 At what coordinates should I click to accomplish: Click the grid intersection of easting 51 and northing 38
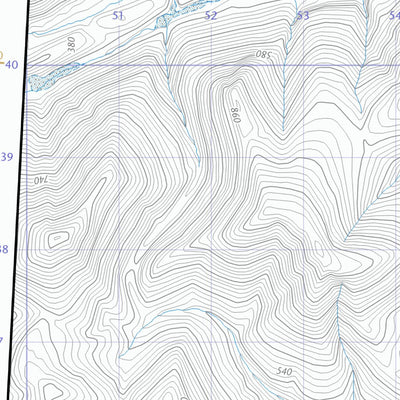click(x=119, y=250)
